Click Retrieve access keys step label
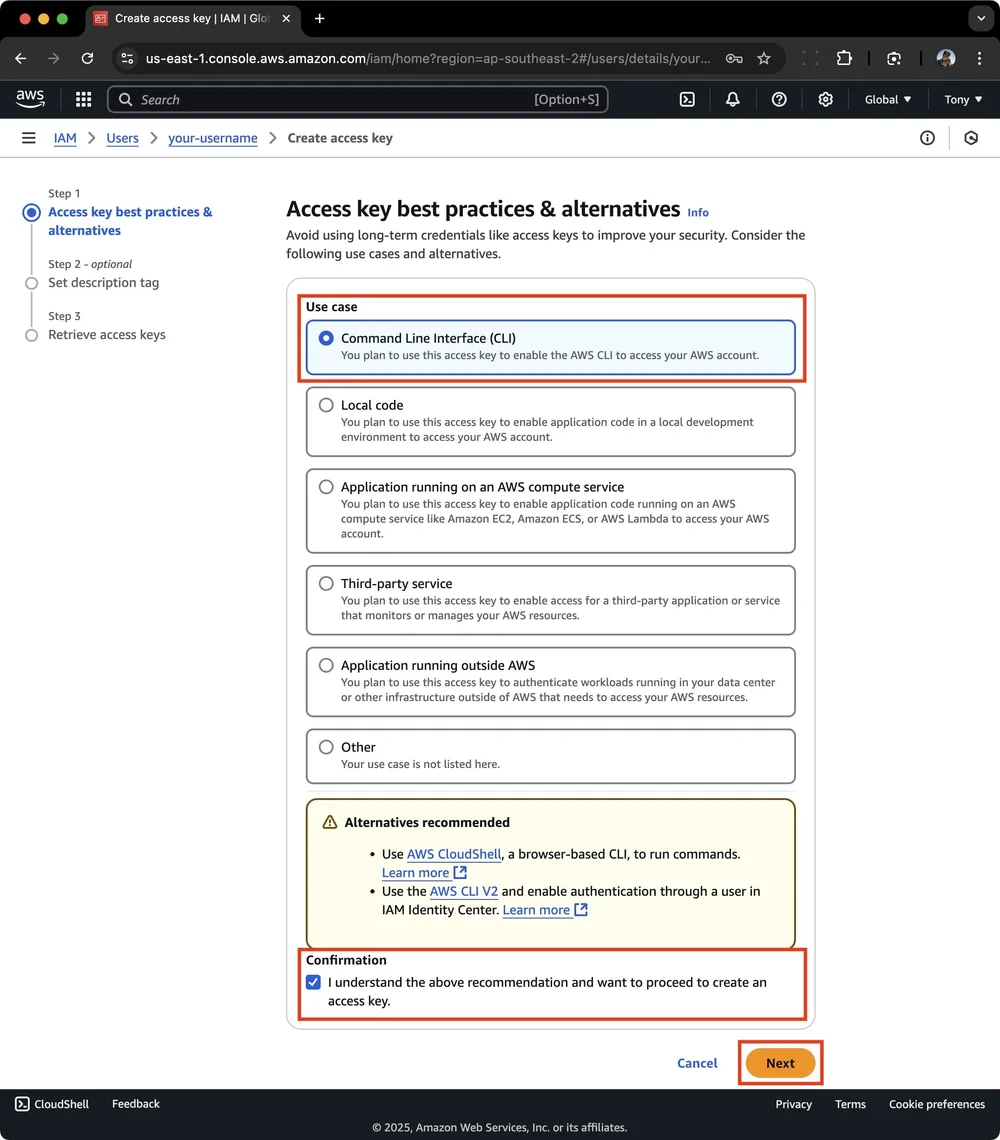This screenshot has height=1140, width=1000. point(107,334)
